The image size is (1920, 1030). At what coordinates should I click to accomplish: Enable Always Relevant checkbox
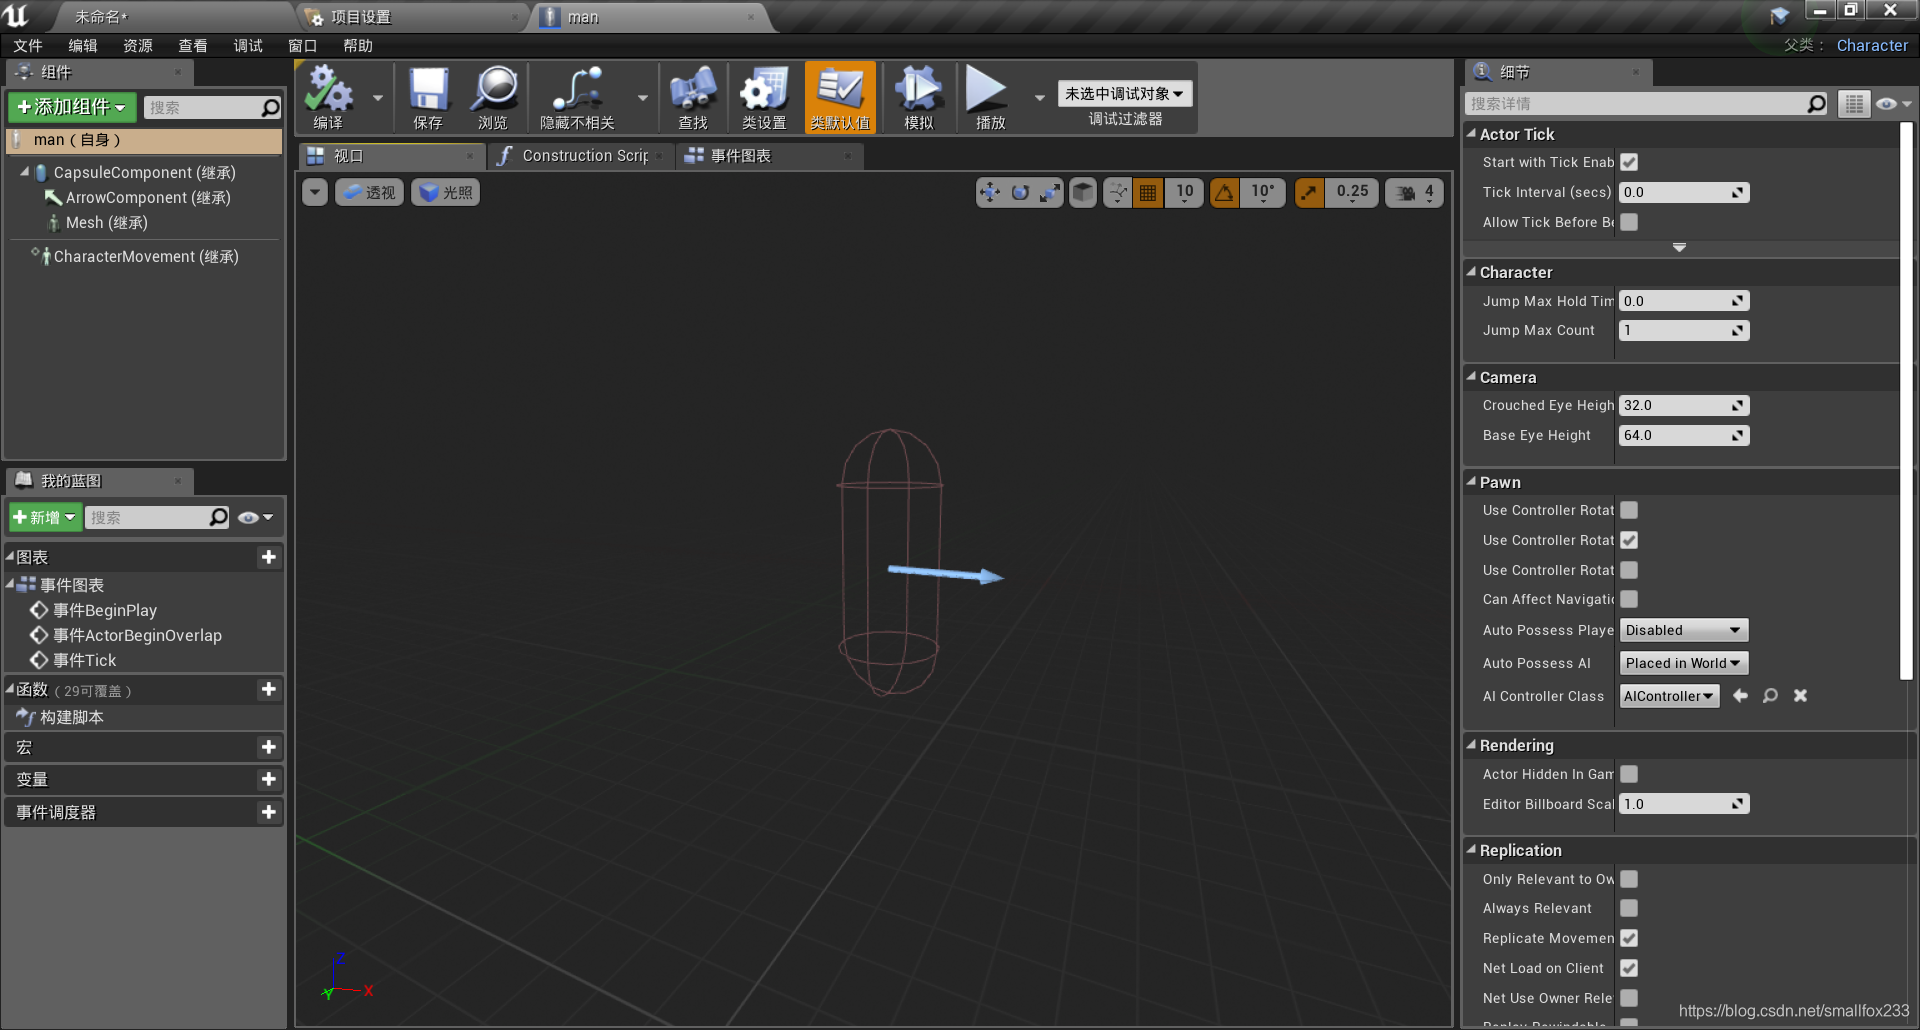(1629, 908)
